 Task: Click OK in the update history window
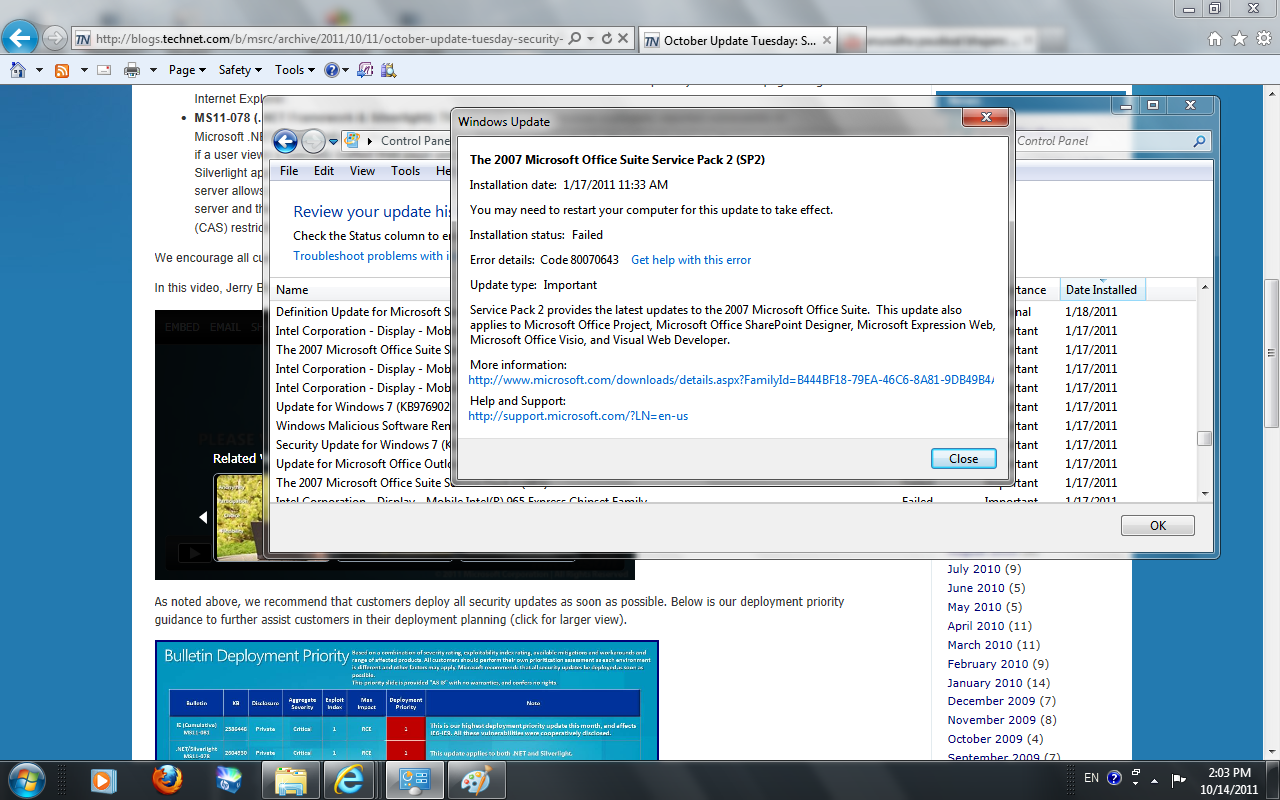pyautogui.click(x=1158, y=526)
